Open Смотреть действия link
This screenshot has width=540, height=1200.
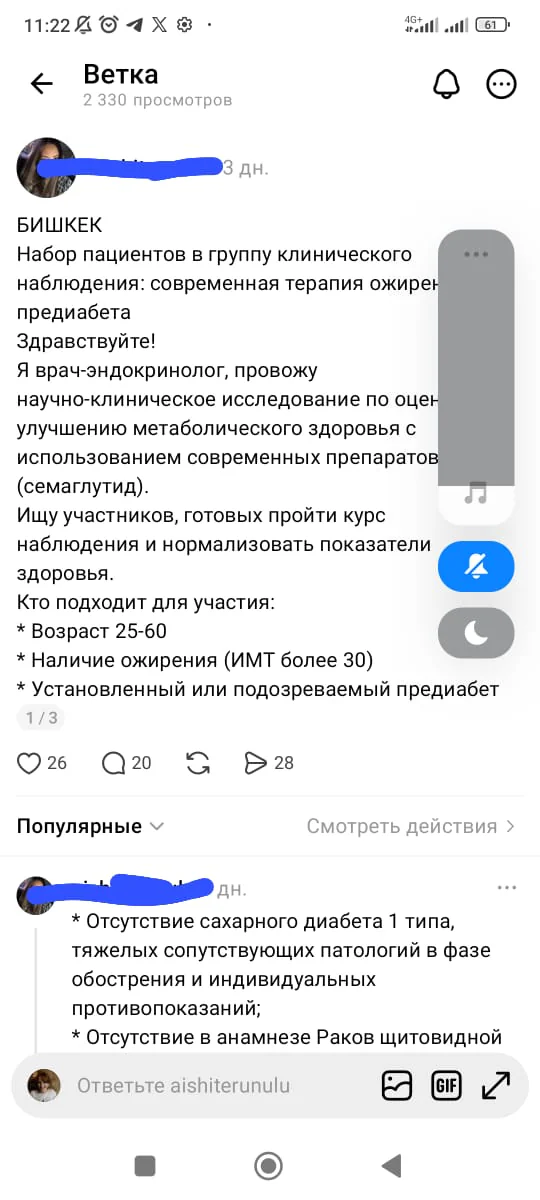pyautogui.click(x=411, y=826)
